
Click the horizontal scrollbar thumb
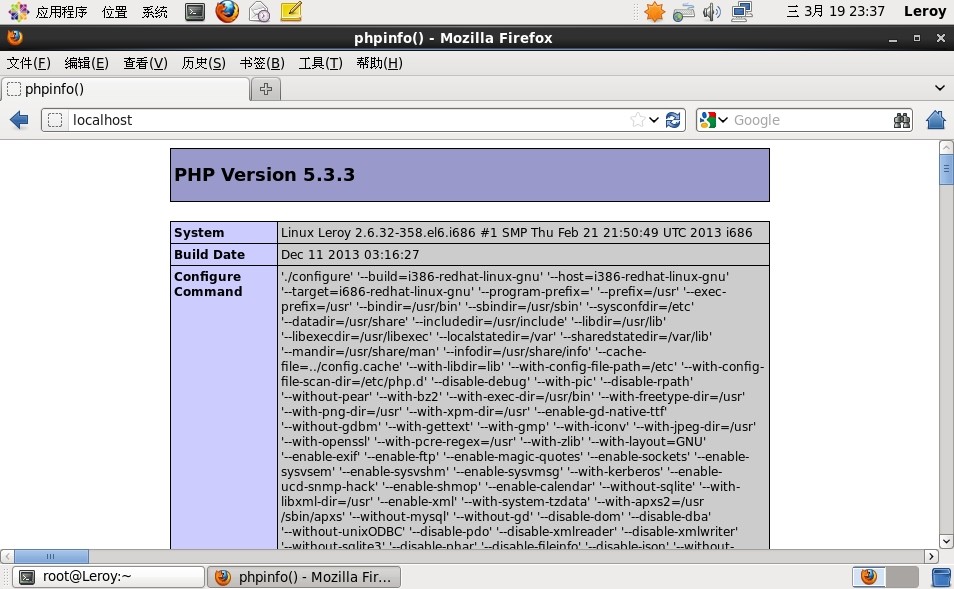pyautogui.click(x=51, y=556)
